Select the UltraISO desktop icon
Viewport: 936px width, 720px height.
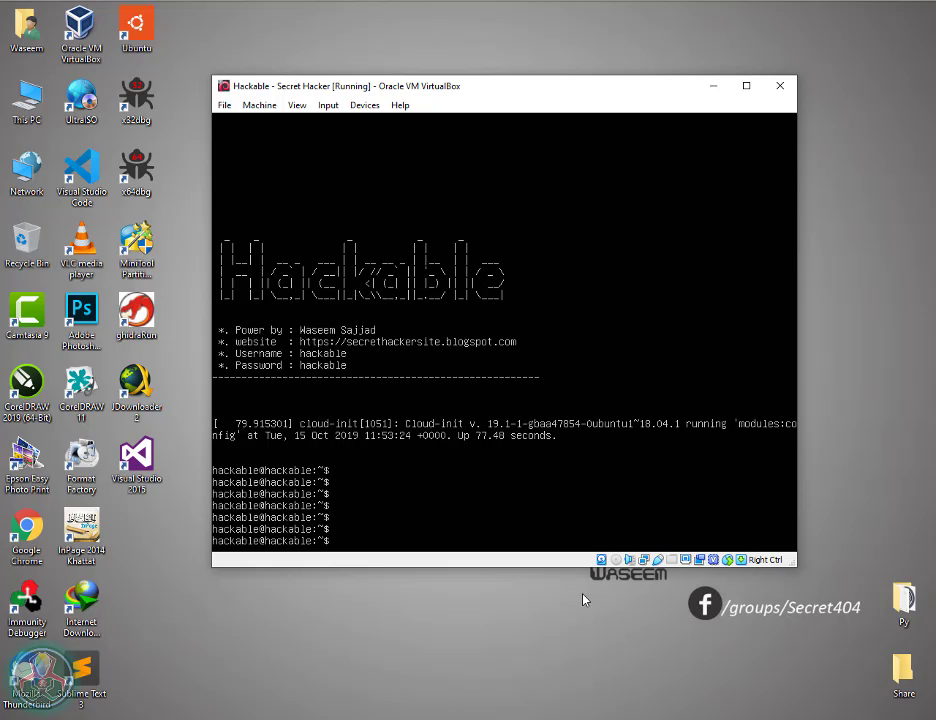coord(81,101)
